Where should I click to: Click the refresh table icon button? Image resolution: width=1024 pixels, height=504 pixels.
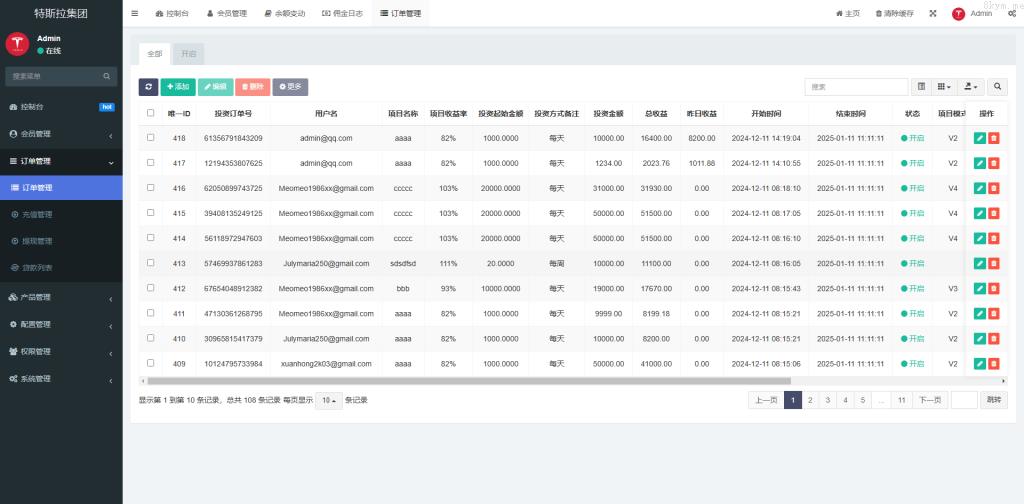[x=148, y=87]
